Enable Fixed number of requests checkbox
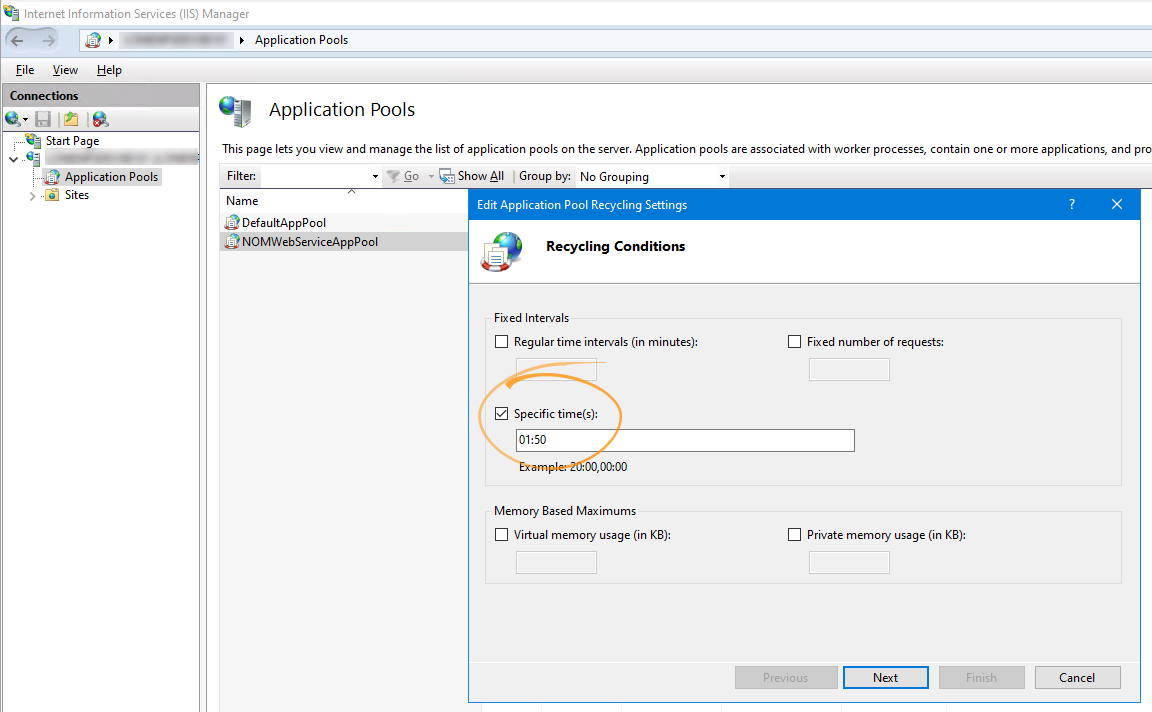Image resolution: width=1152 pixels, height=712 pixels. (x=794, y=342)
